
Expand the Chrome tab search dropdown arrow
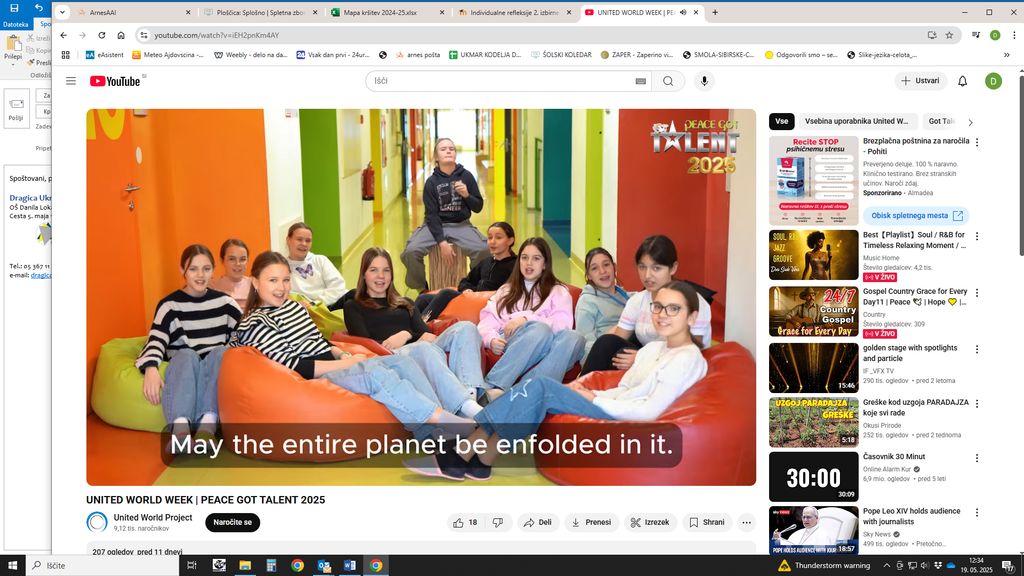[62, 12]
